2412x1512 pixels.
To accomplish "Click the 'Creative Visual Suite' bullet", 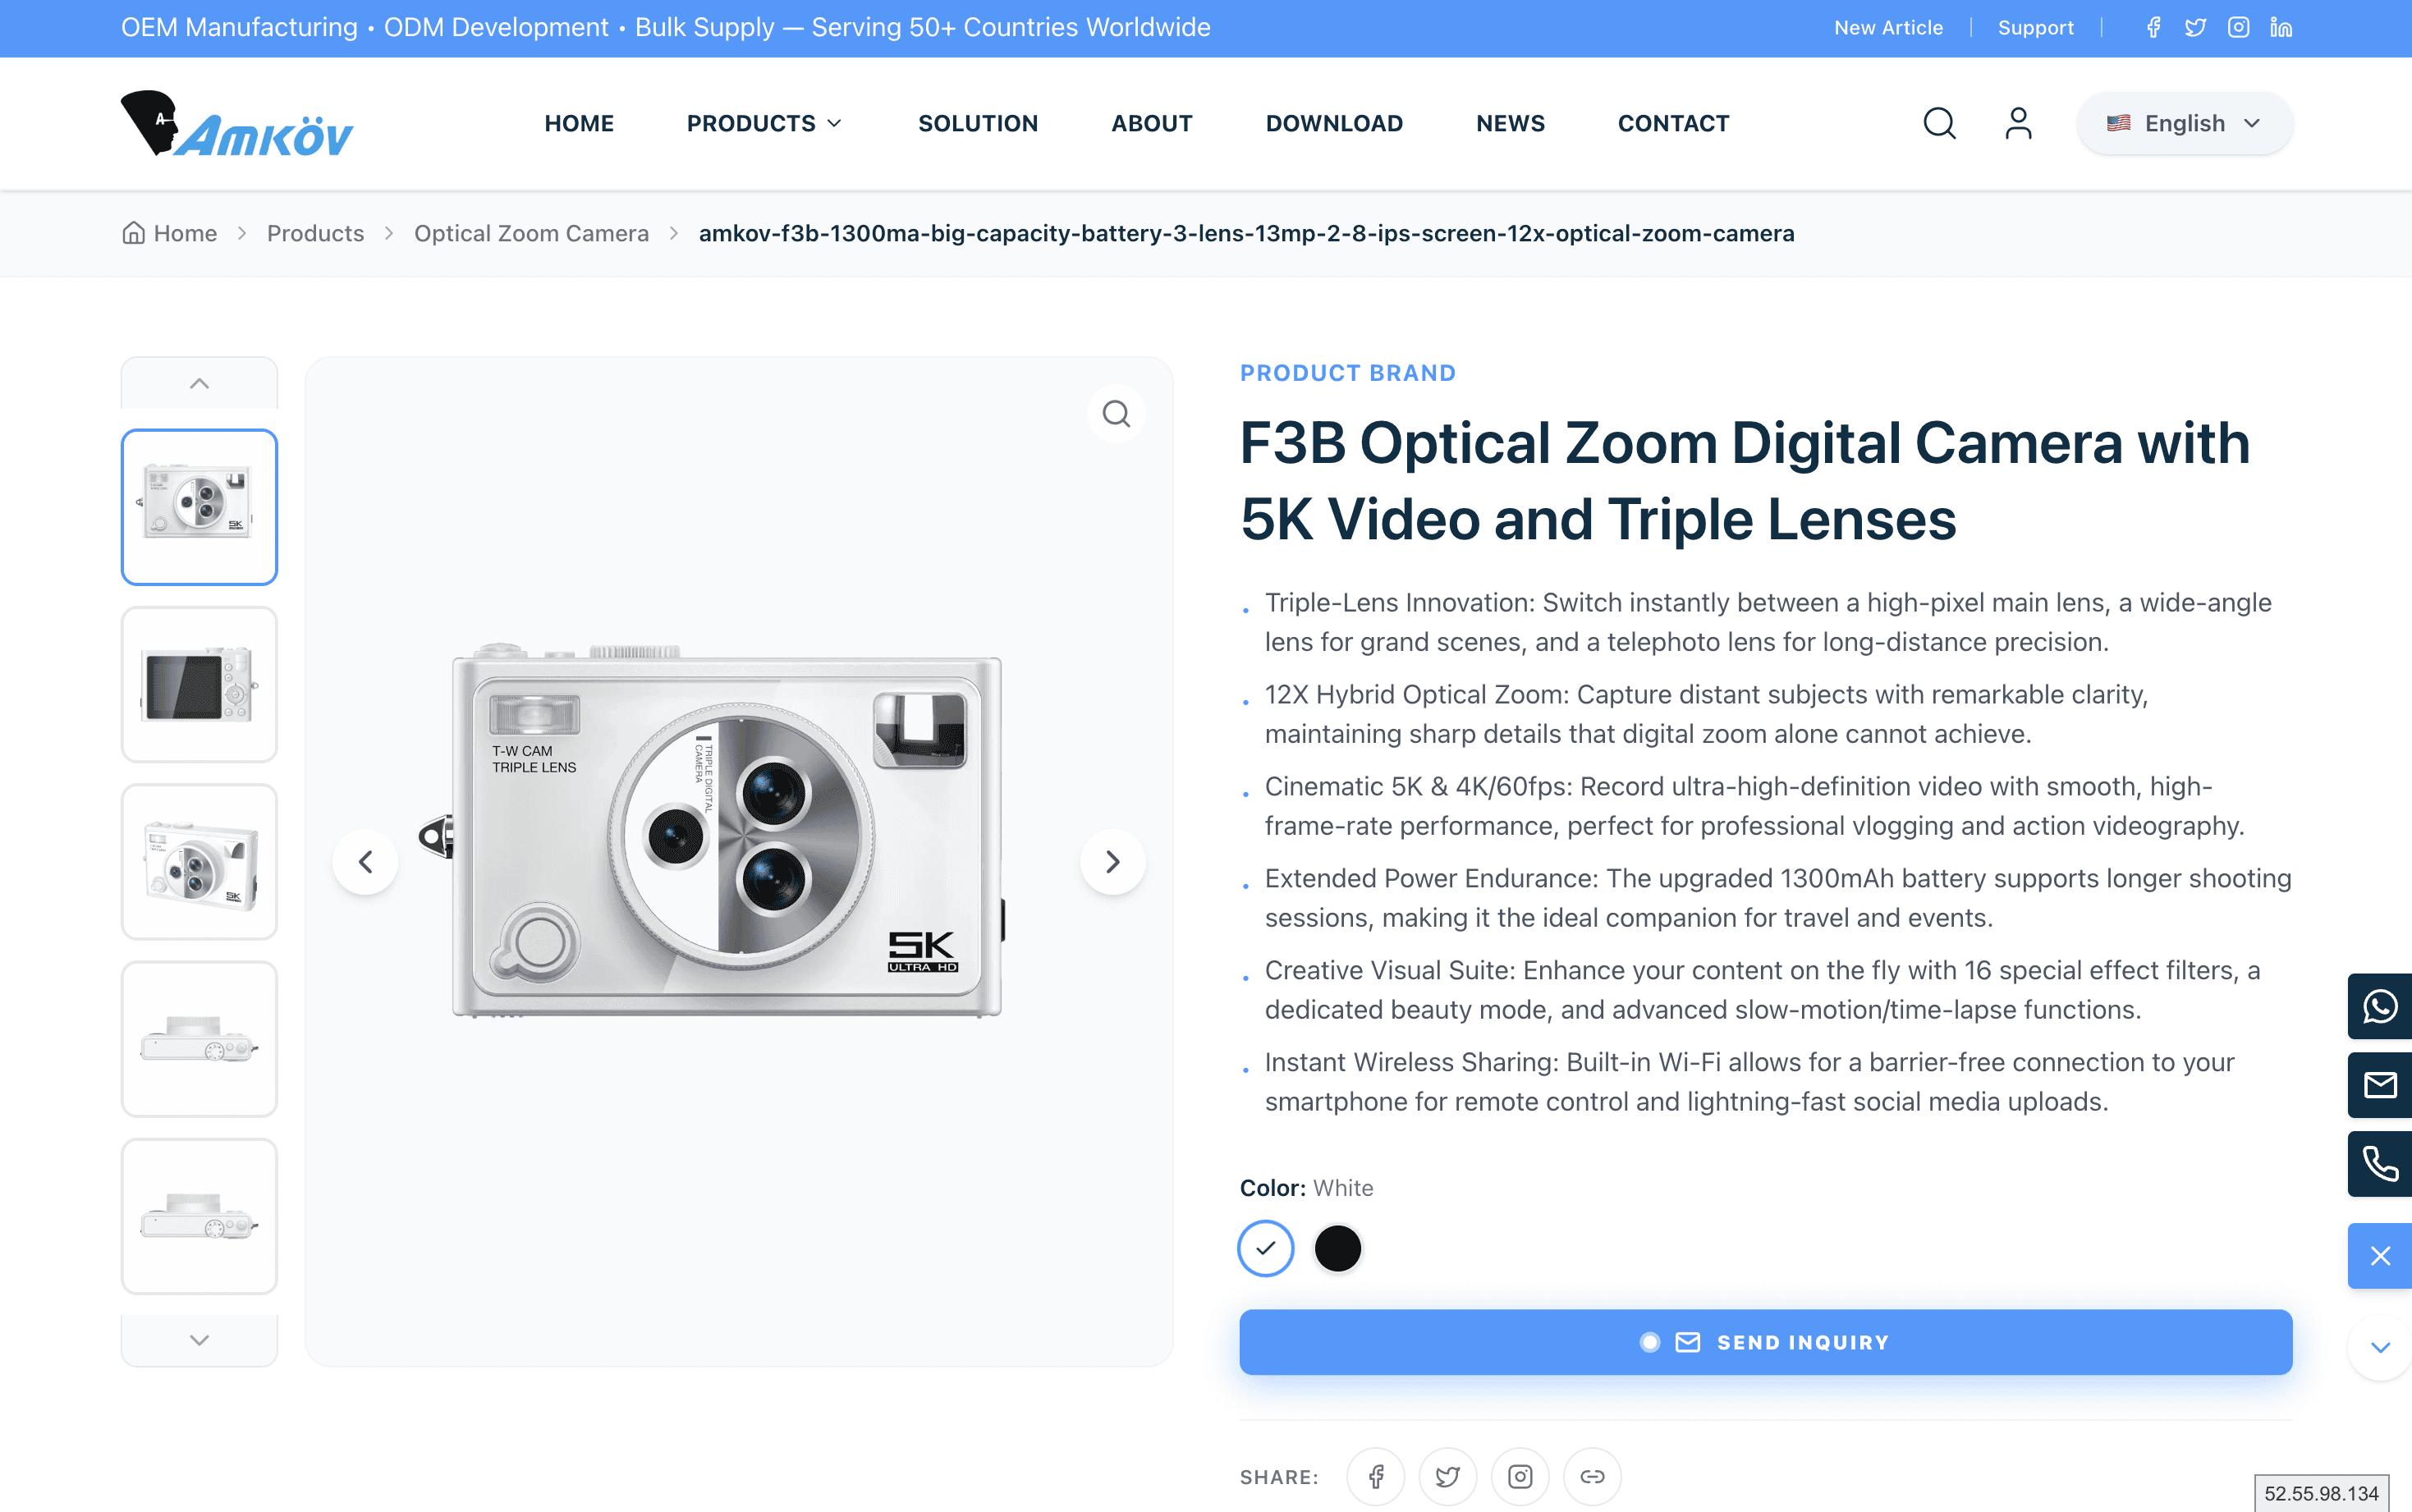I will click(1762, 990).
